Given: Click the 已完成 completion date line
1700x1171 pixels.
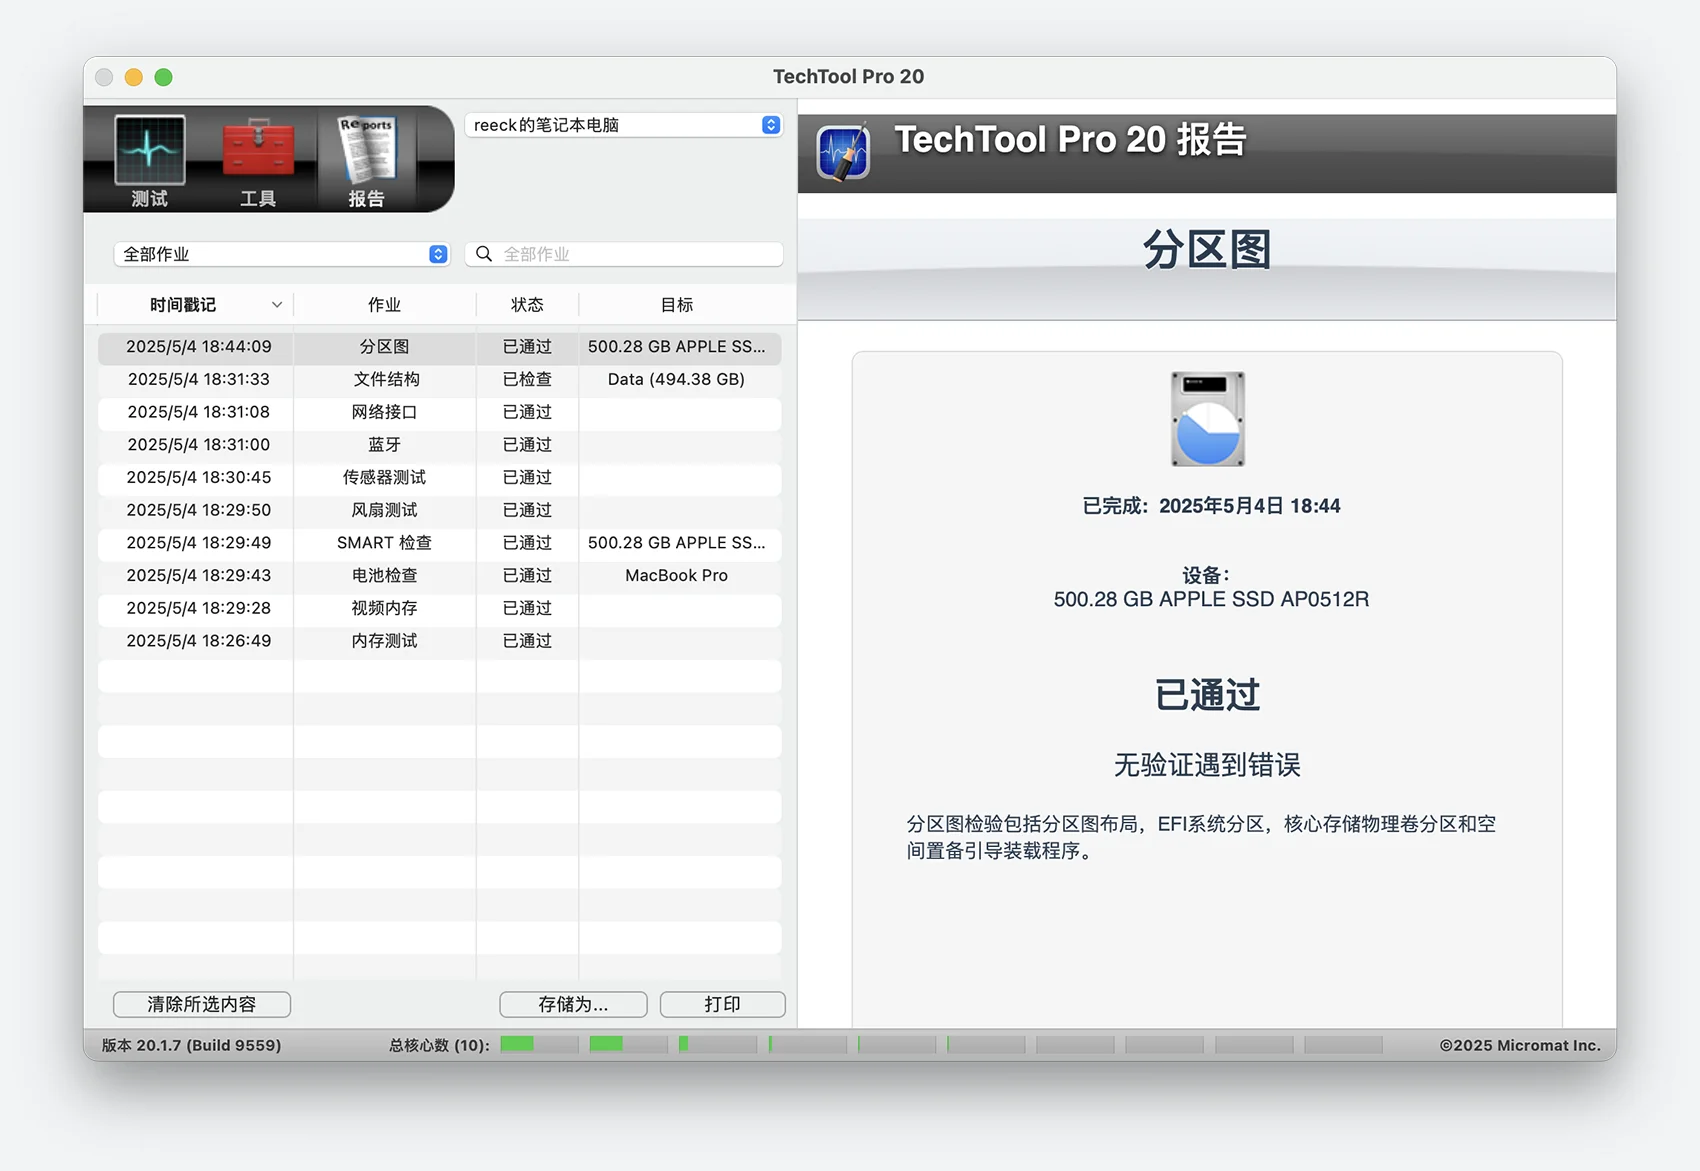Looking at the screenshot, I should tap(1211, 506).
